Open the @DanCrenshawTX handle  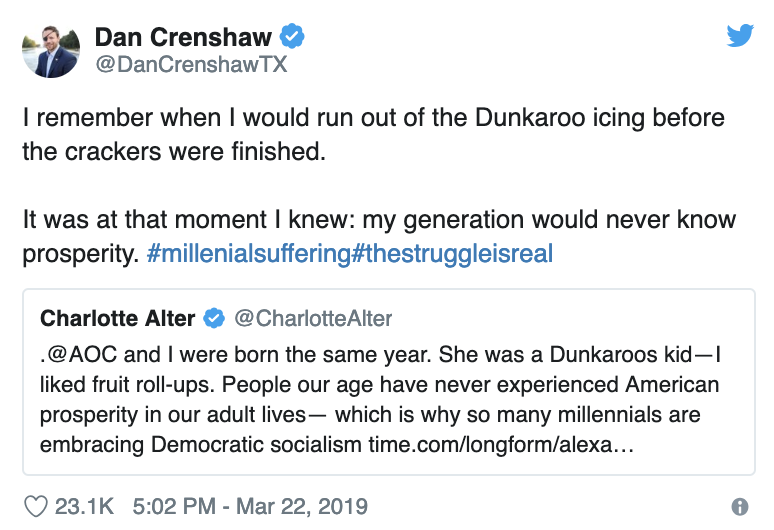coord(191,65)
